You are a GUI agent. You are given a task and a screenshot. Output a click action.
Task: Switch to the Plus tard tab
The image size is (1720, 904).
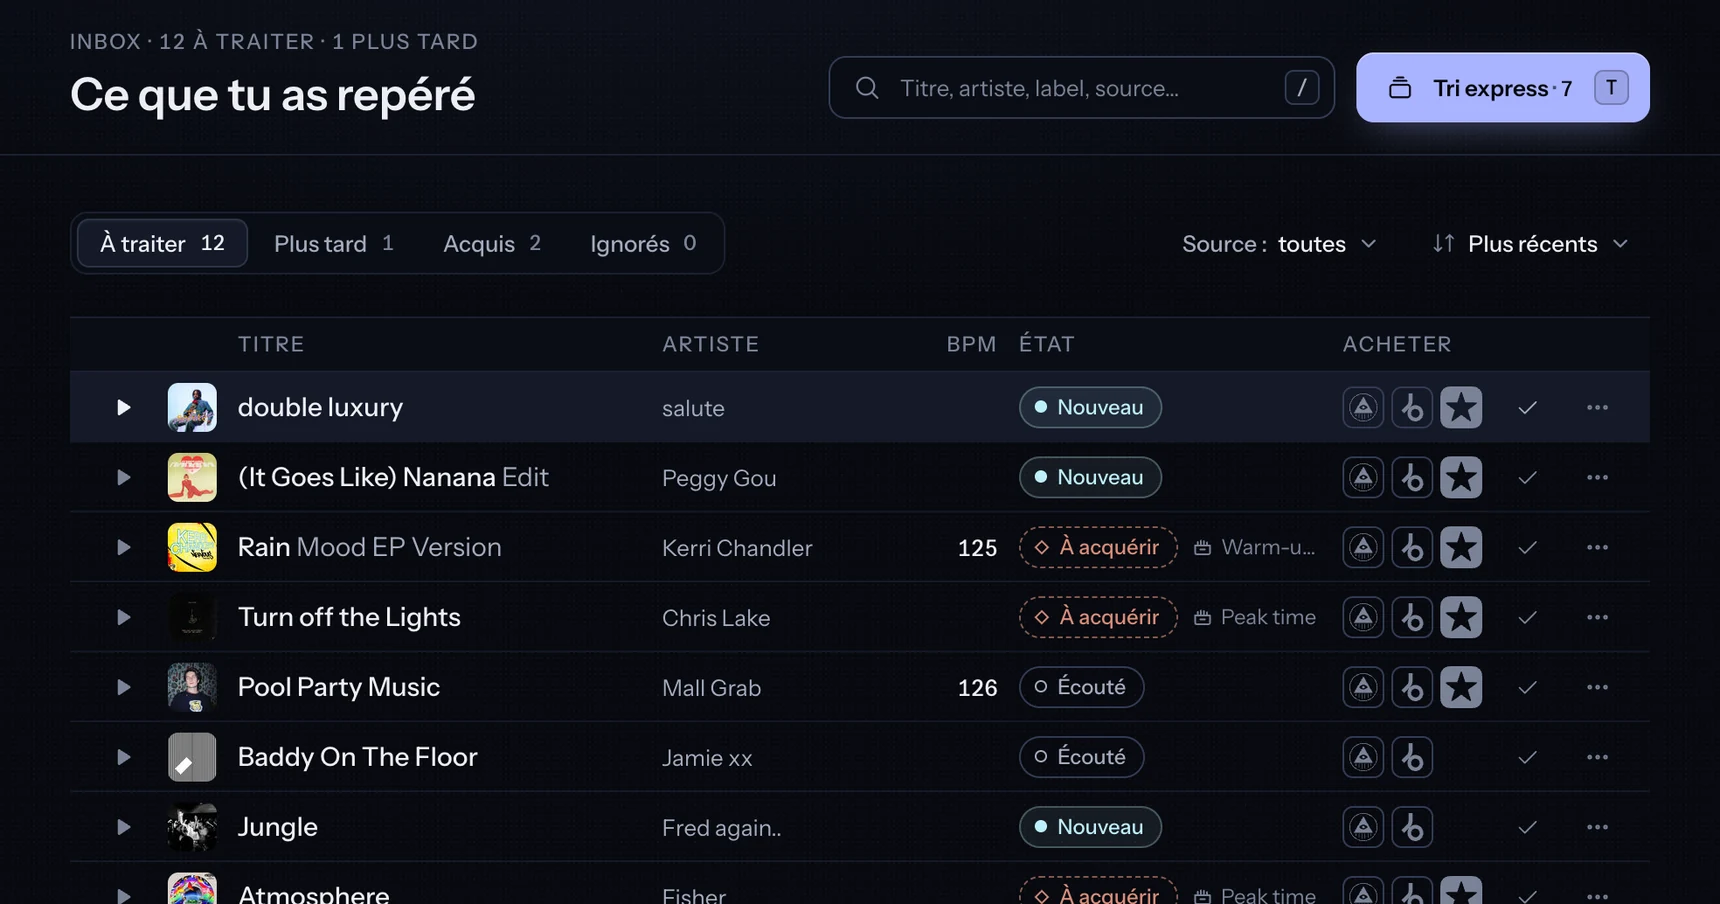click(x=333, y=243)
